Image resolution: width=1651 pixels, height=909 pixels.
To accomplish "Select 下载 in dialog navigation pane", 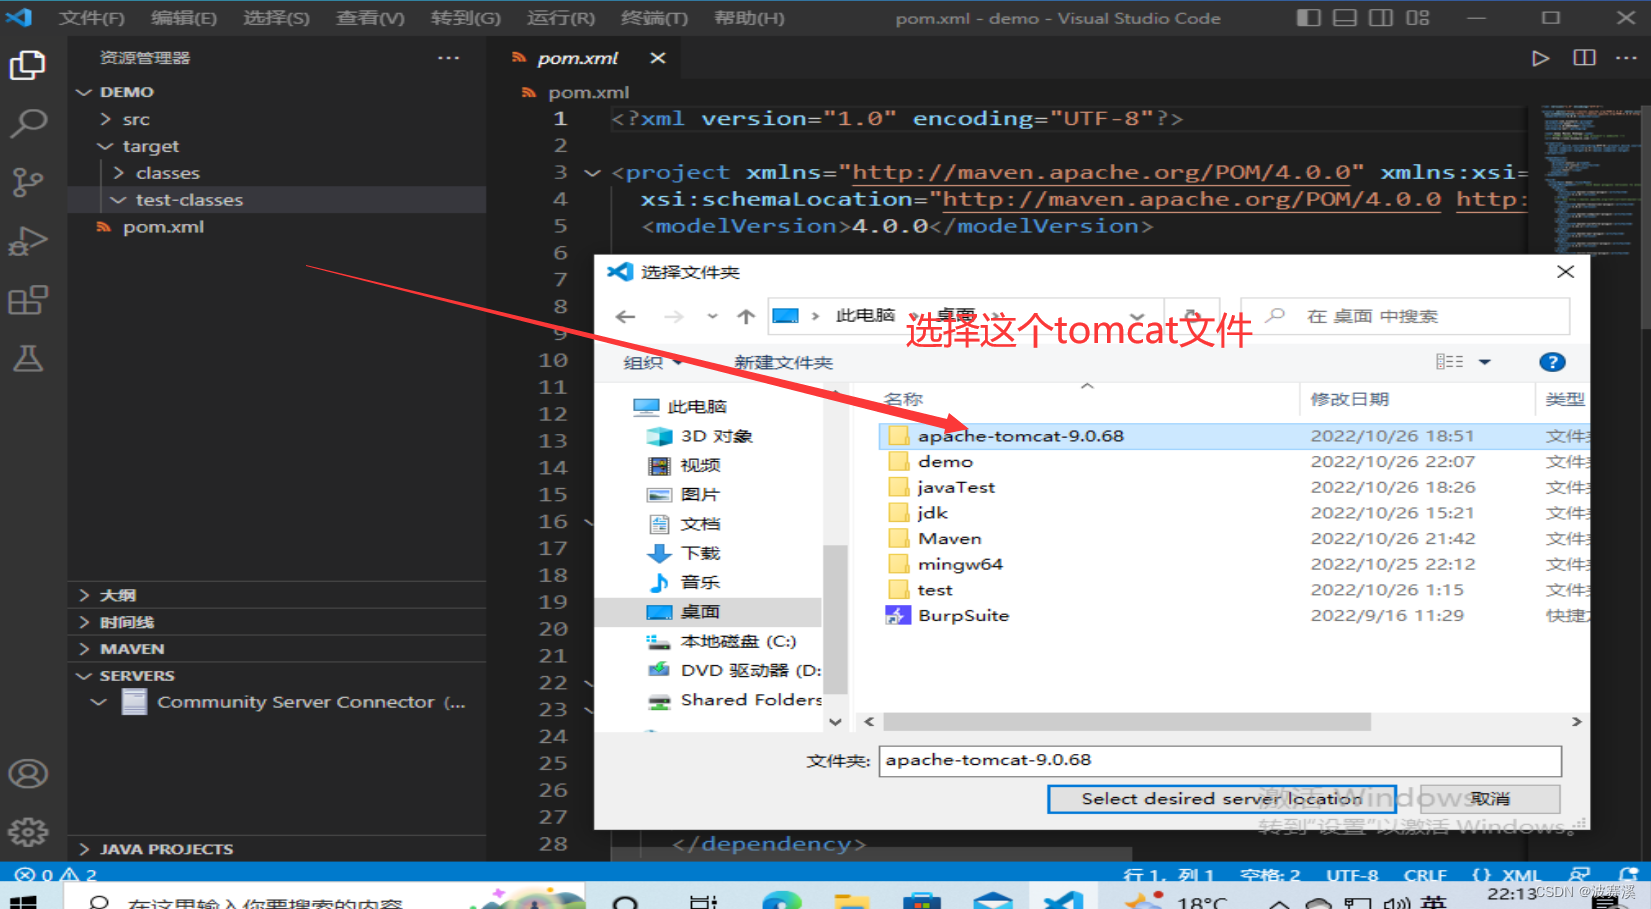I will click(x=700, y=553).
